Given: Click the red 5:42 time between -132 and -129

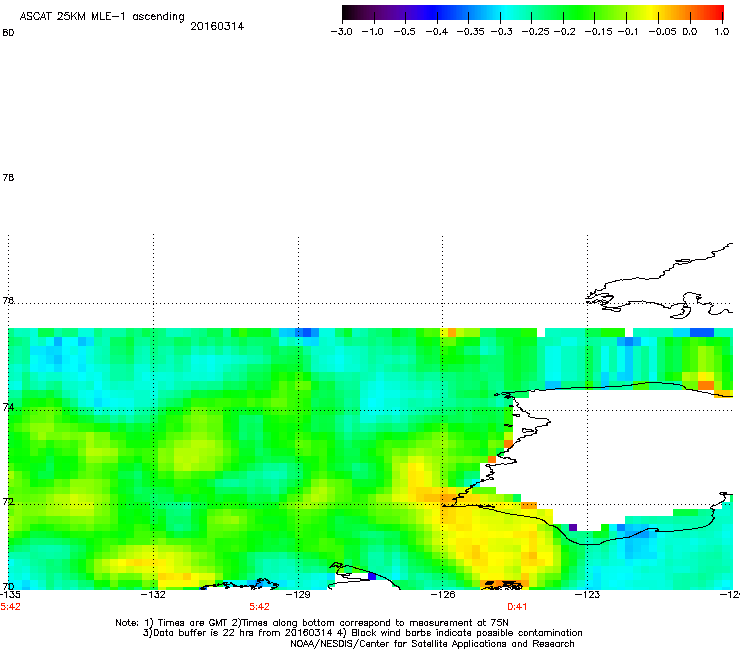Looking at the screenshot, I should (x=259, y=607).
